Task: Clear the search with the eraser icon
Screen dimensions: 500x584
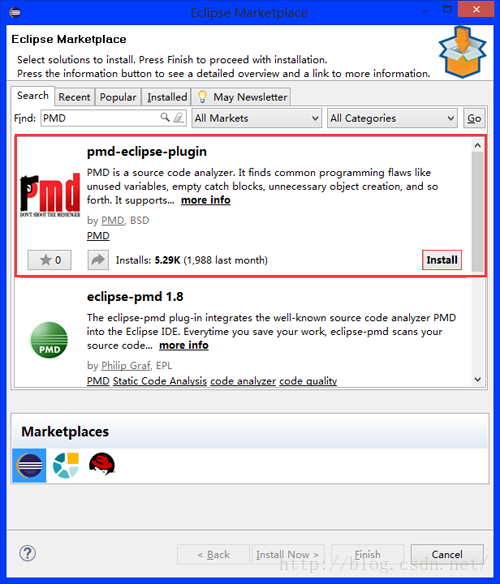Action: [x=179, y=118]
